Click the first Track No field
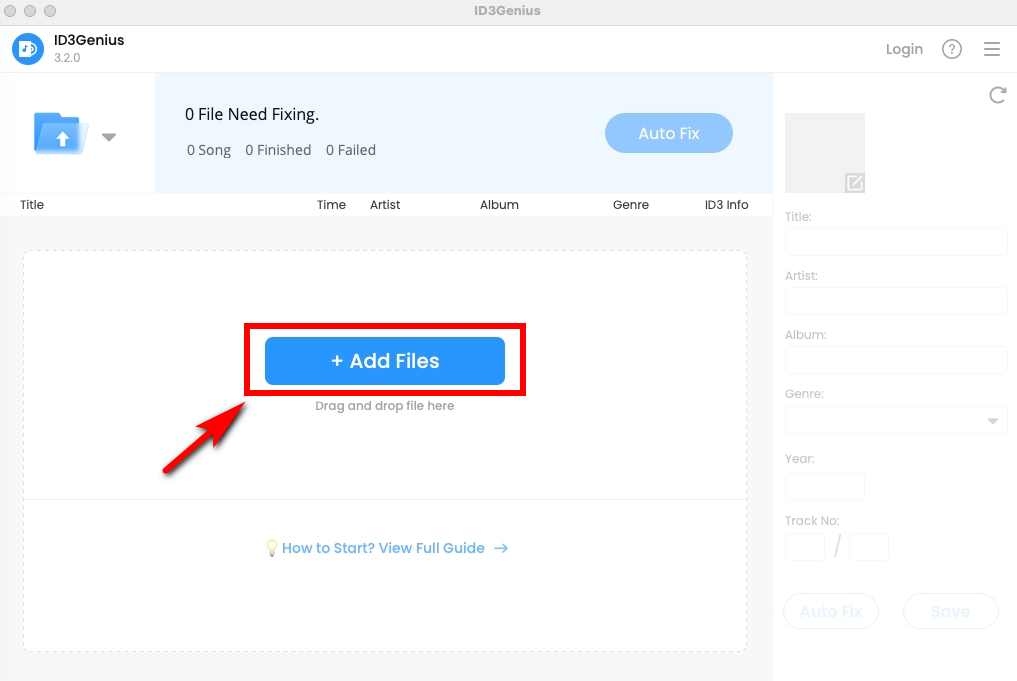The width and height of the screenshot is (1017, 681). 804,547
